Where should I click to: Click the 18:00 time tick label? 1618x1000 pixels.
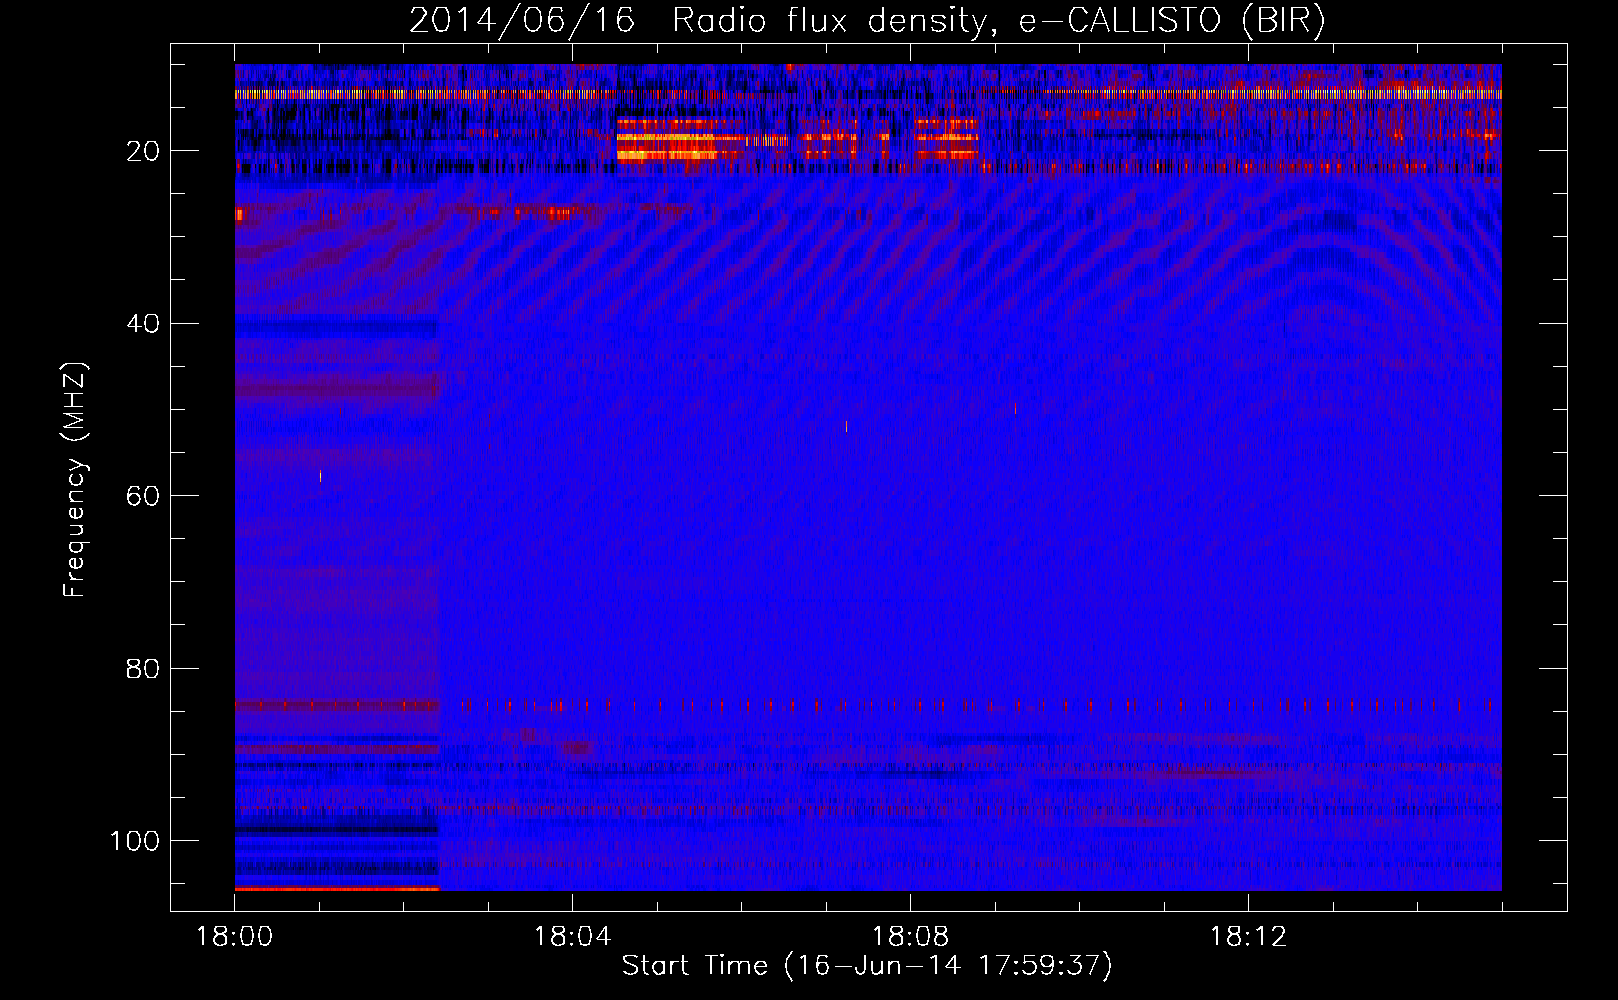235,937
